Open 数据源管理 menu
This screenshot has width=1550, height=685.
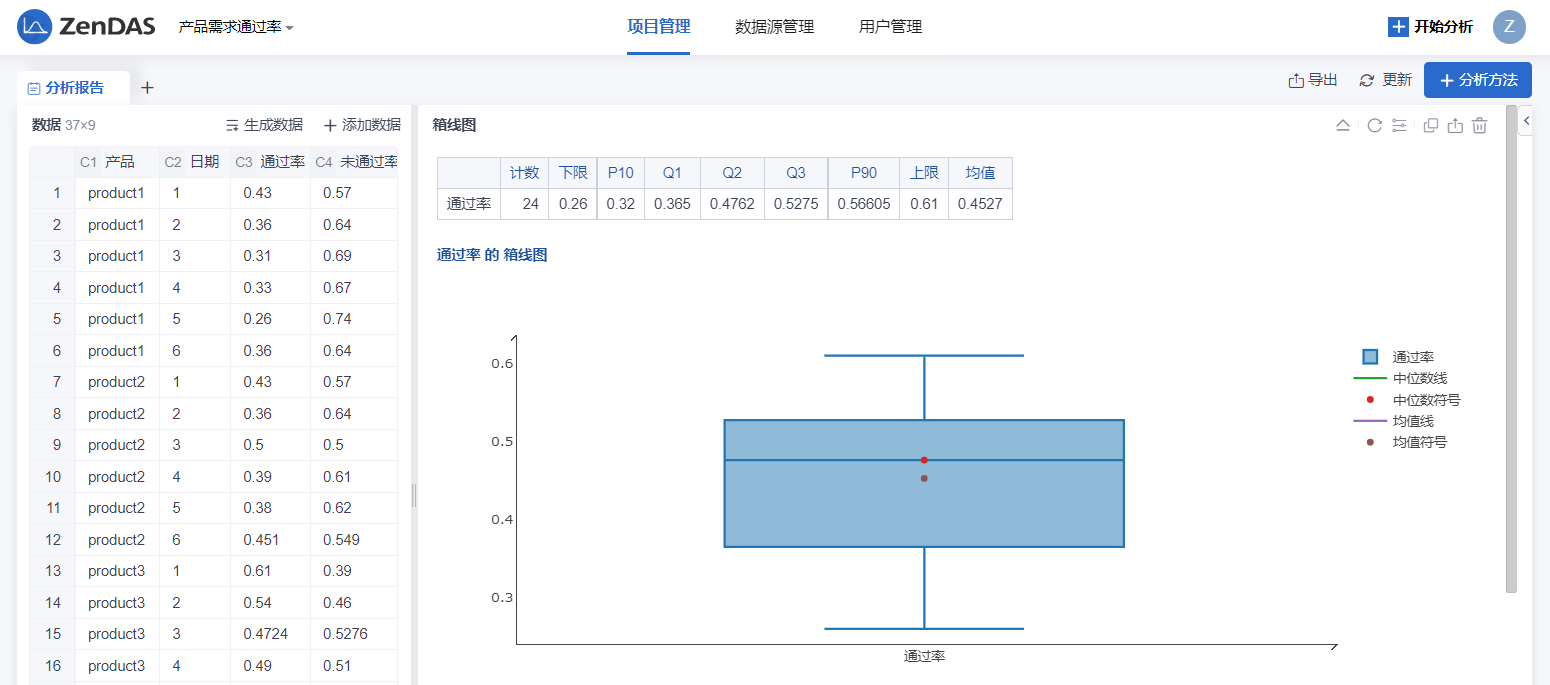point(774,27)
